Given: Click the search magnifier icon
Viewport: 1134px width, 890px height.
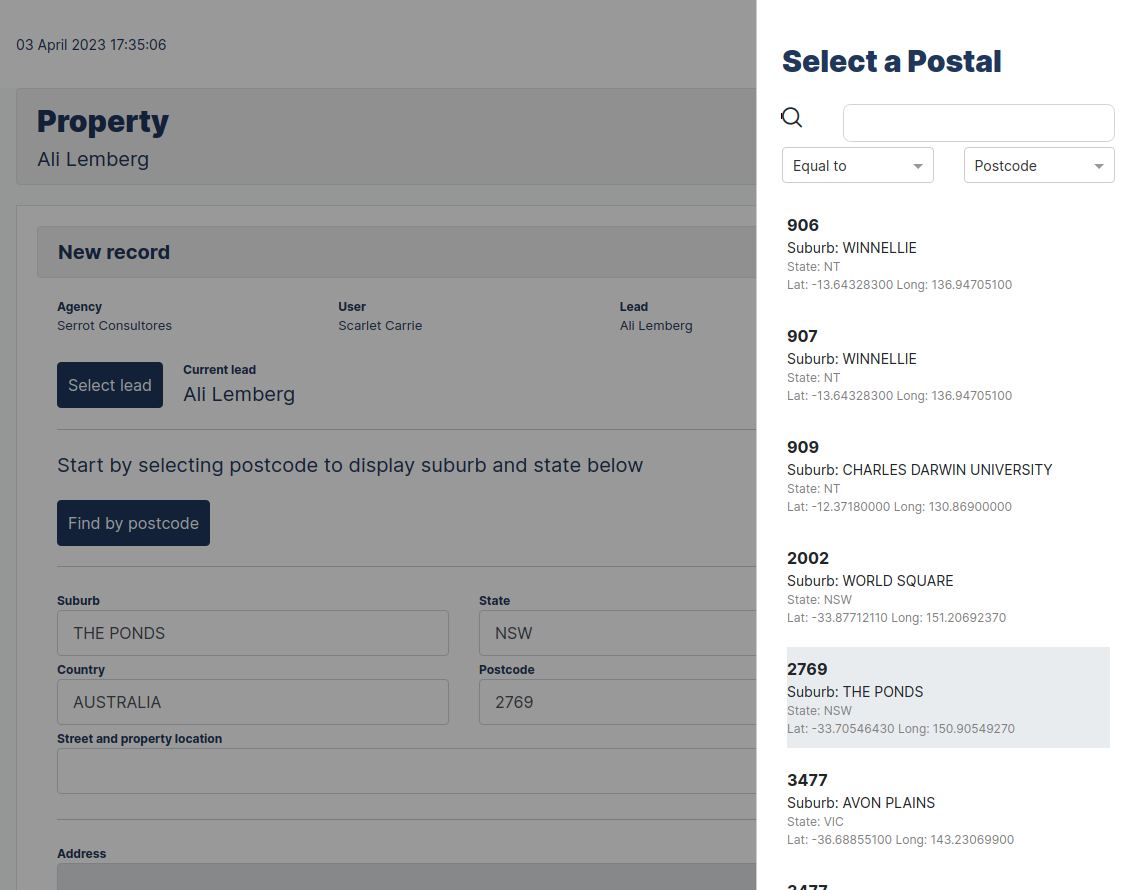Looking at the screenshot, I should [791, 117].
